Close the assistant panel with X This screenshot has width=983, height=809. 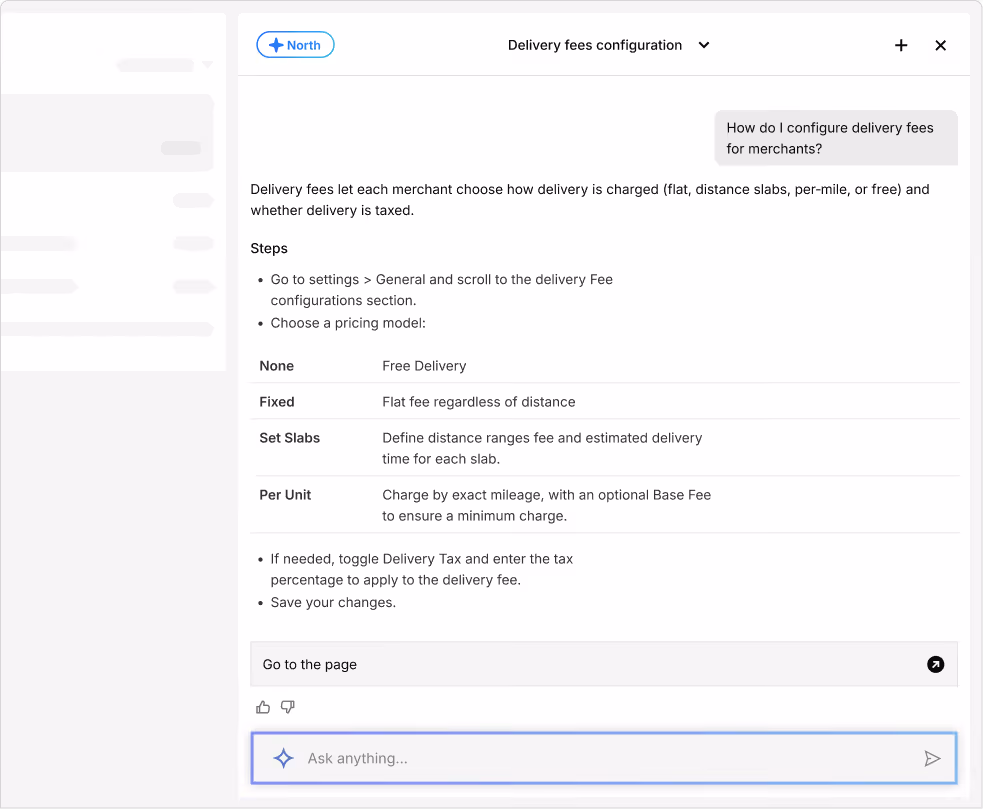tap(940, 45)
